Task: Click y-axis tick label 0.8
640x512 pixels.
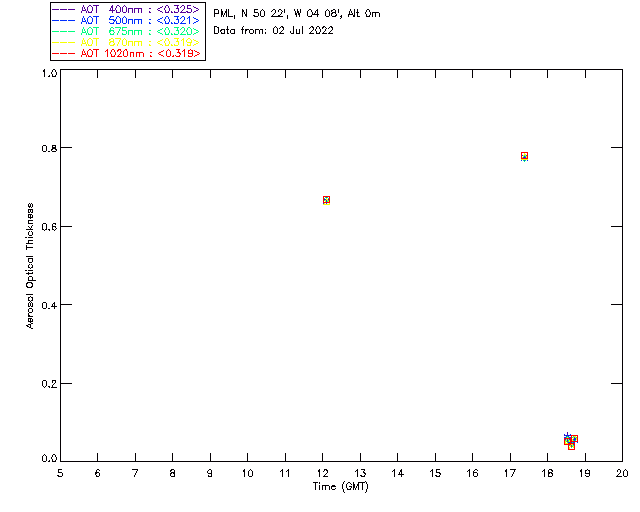Action: click(49, 148)
